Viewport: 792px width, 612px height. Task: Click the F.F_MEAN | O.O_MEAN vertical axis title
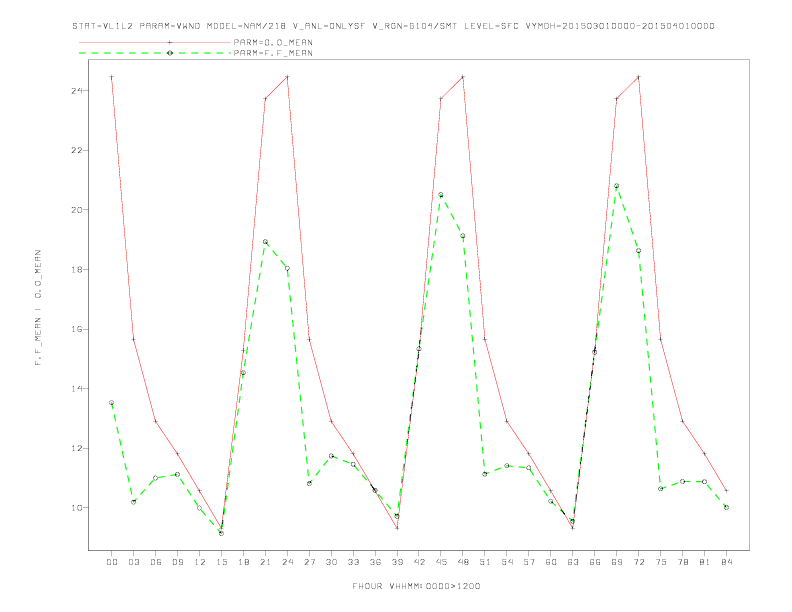click(x=38, y=308)
